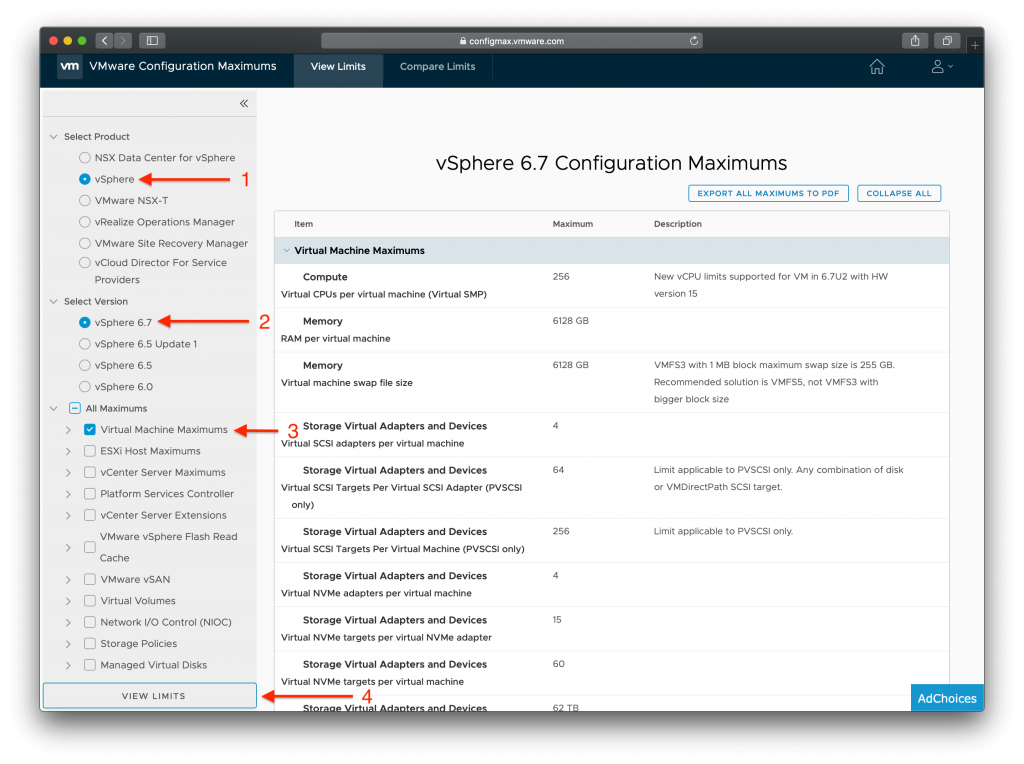The width and height of the screenshot is (1024, 764).
Task: Click EXPORT ALL MAXIMUMS TO PDF
Action: pos(768,193)
